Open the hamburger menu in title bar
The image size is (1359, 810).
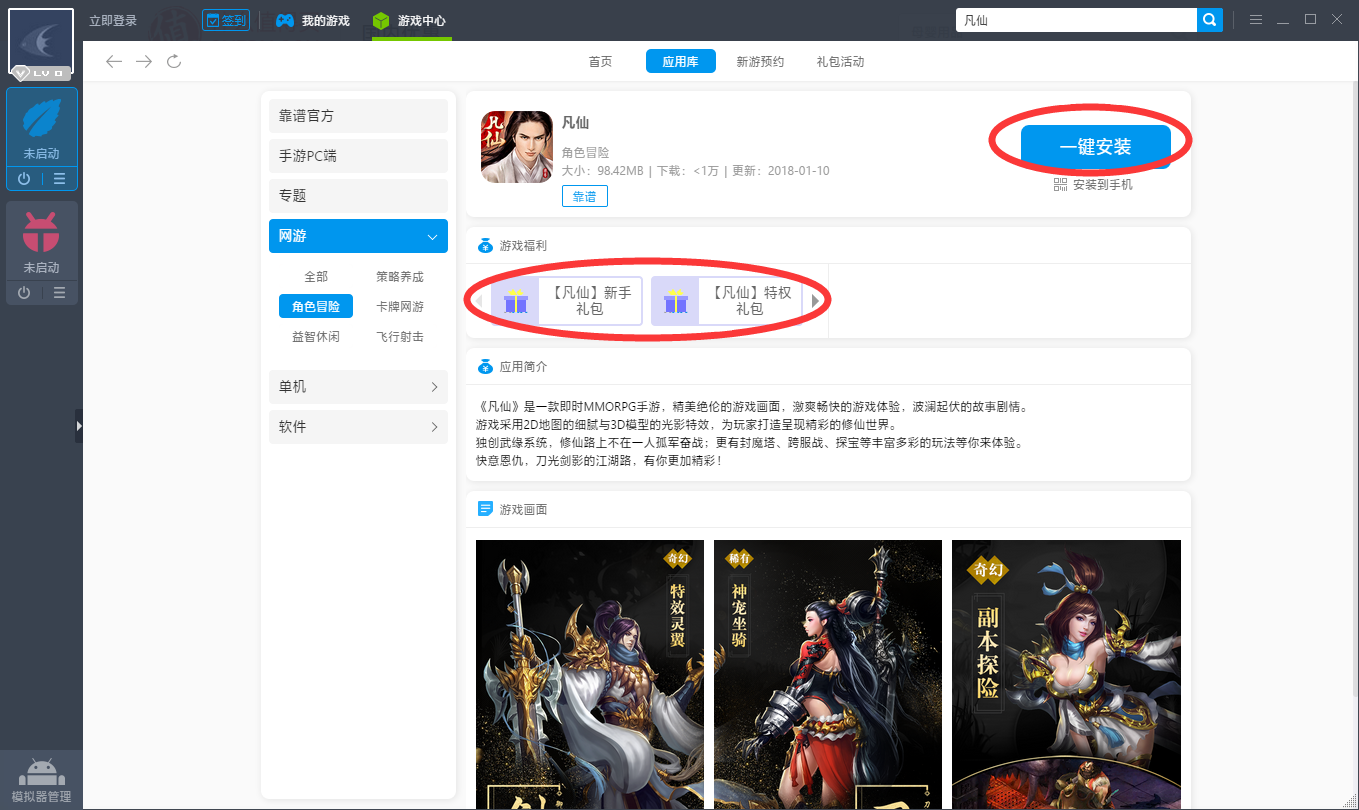point(1256,20)
